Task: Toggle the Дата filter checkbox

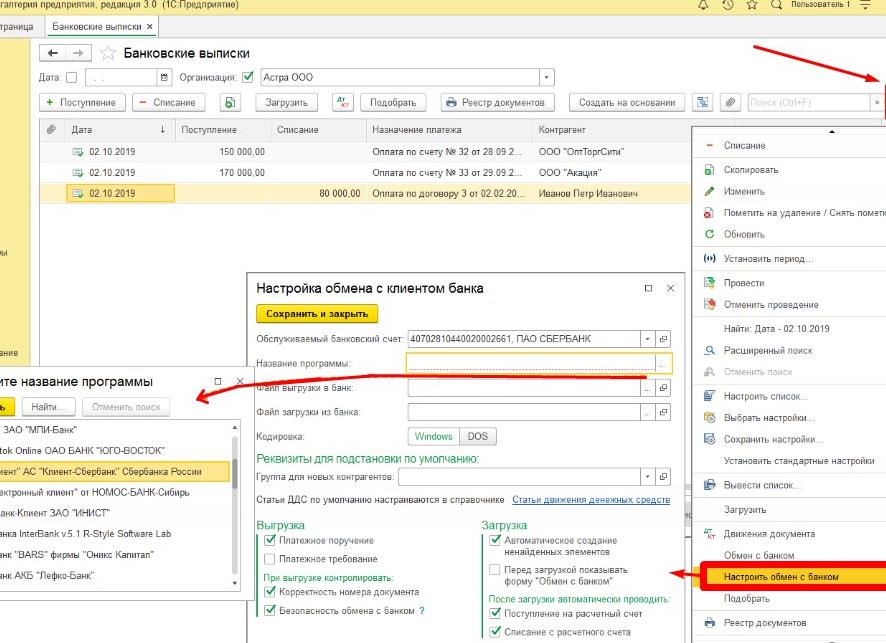Action: point(72,77)
